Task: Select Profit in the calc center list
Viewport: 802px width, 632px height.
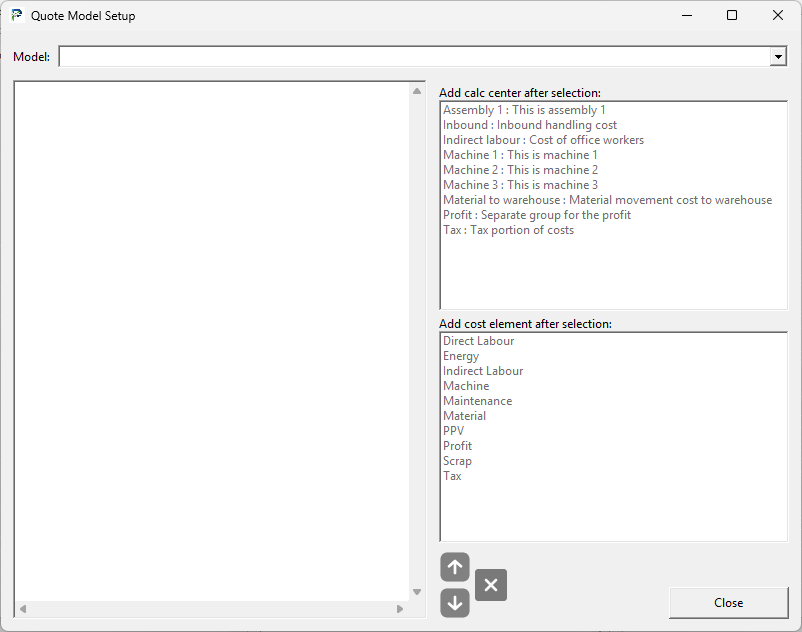Action: pos(536,214)
